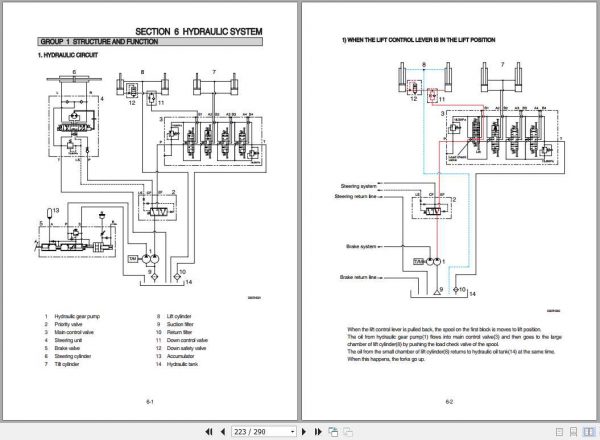
Task: Click legend entry Main control valve
Action: click(x=74, y=332)
